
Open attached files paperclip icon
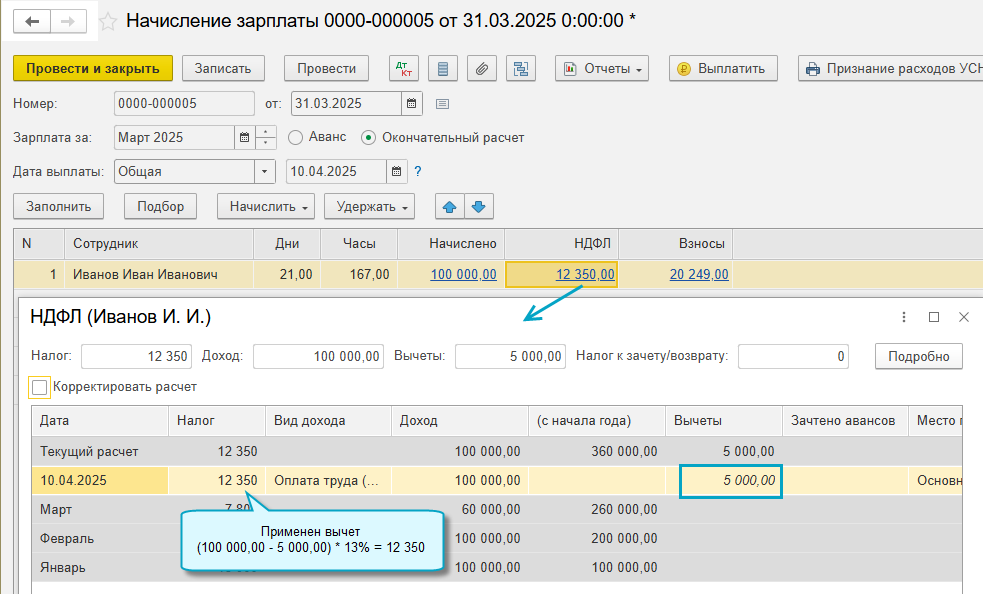pyautogui.click(x=481, y=68)
